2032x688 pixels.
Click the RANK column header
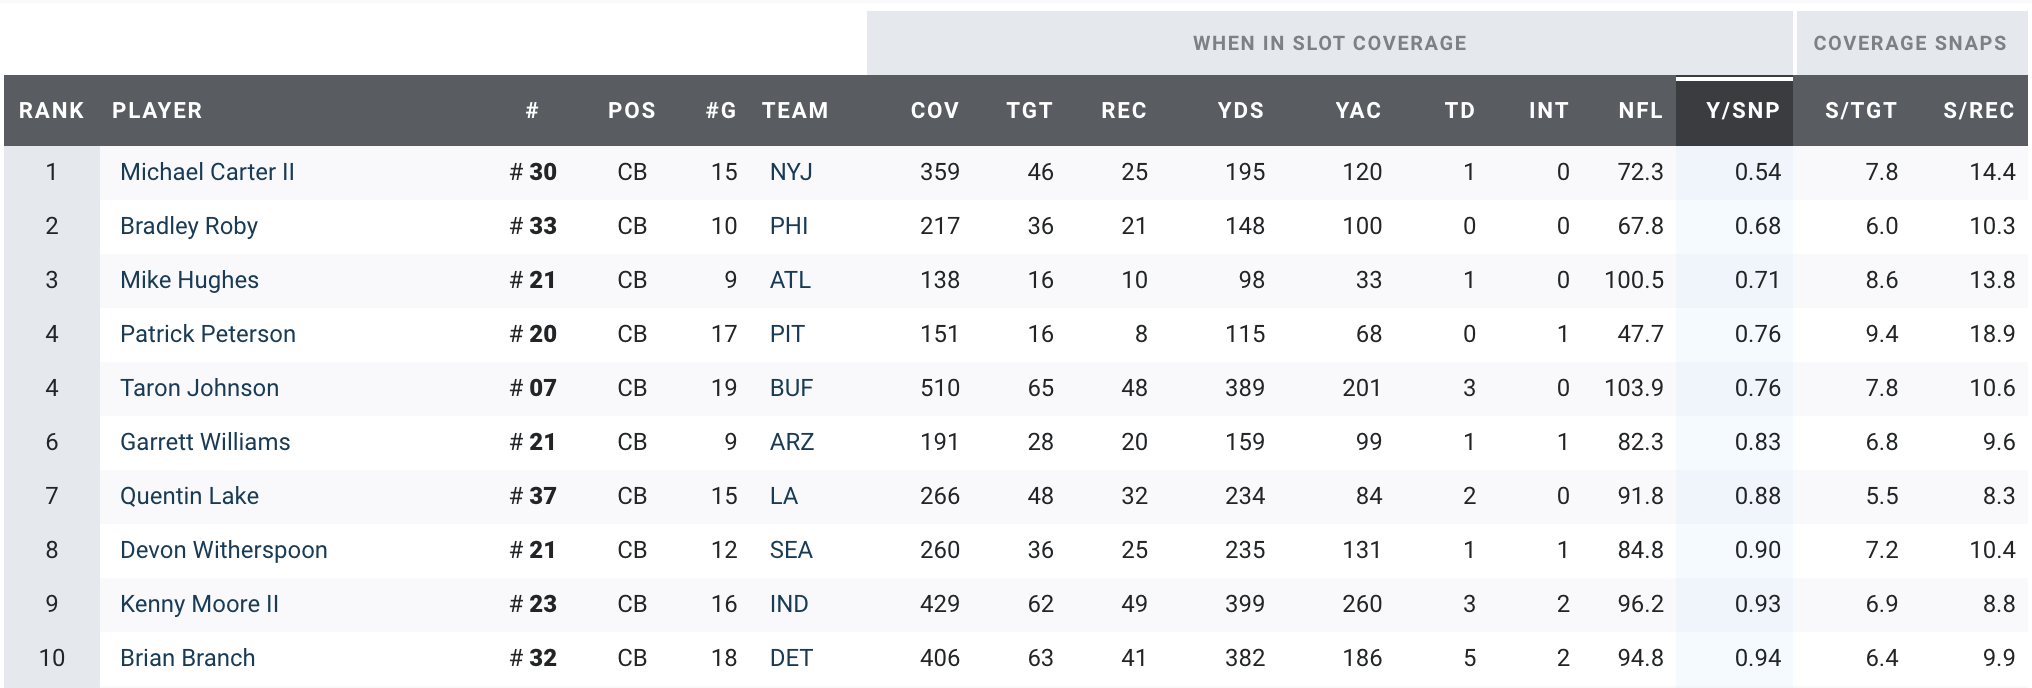(52, 110)
